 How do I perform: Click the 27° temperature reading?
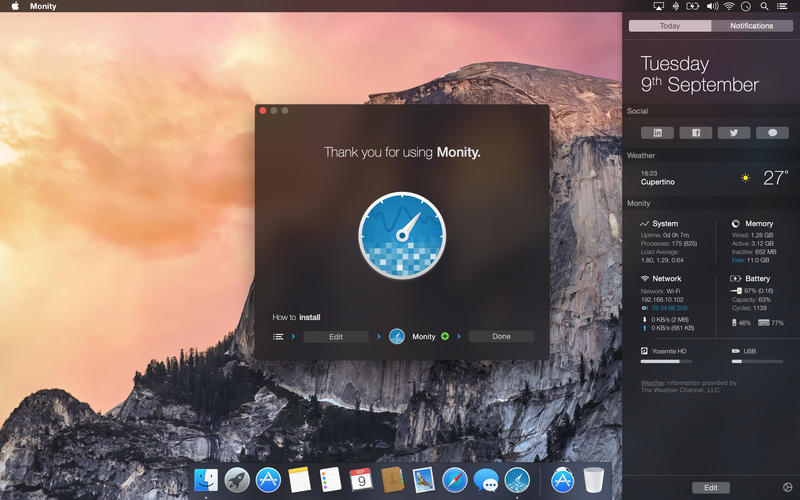tap(776, 178)
